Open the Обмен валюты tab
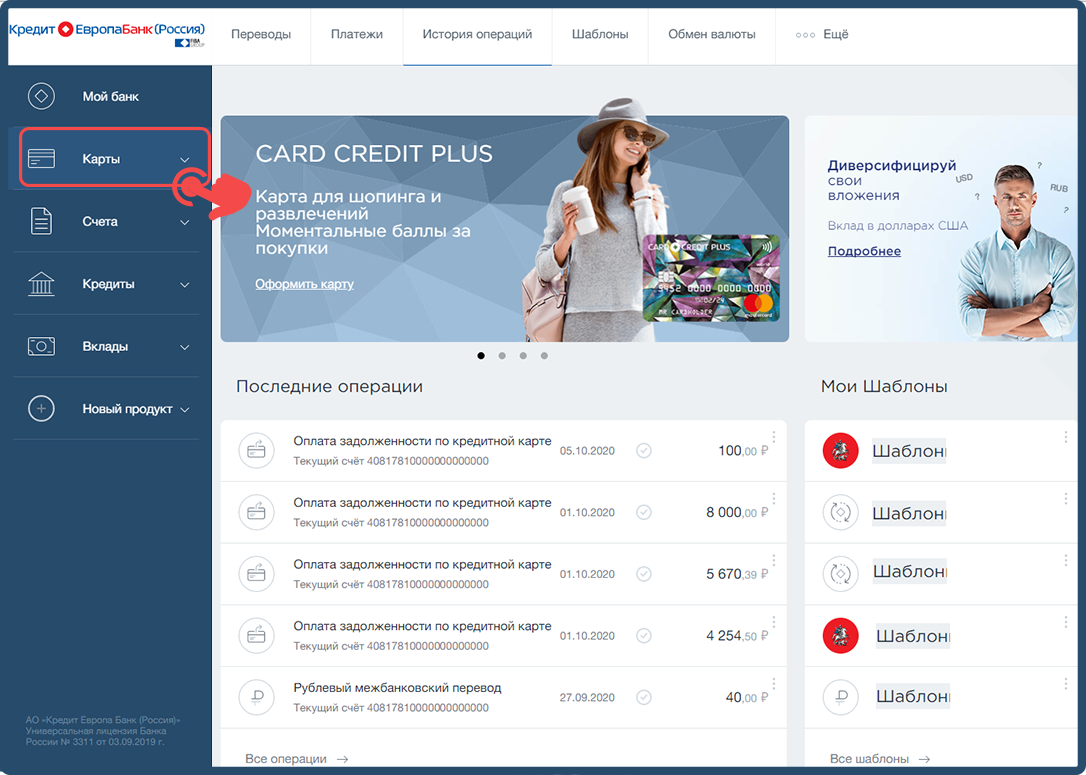Screen dimensions: 1086x775 (711, 34)
